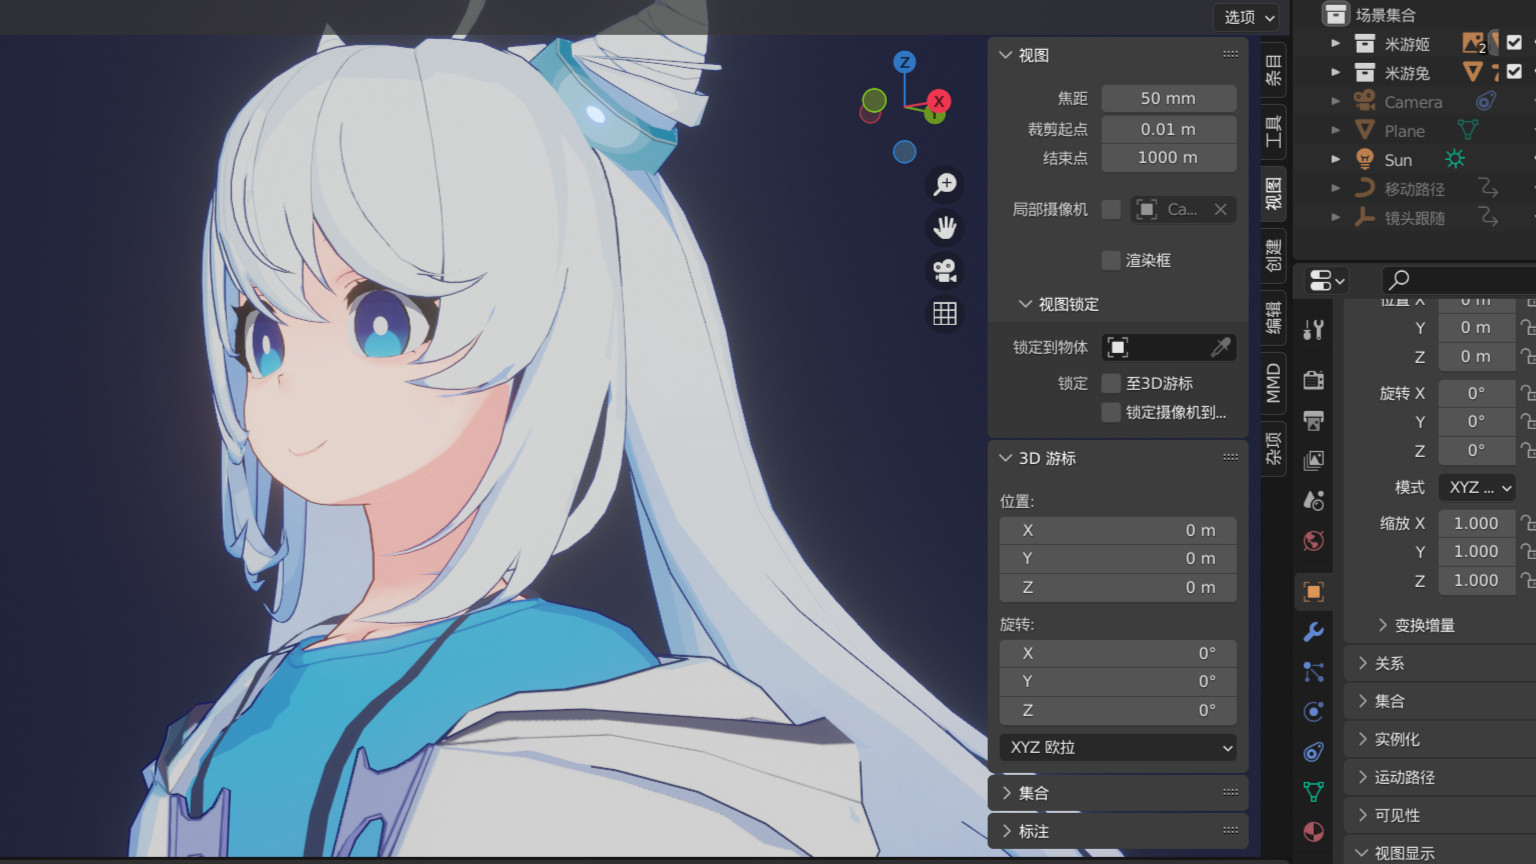Switch to the MMD sidebar tab
Image resolution: width=1536 pixels, height=864 pixels.
[1273, 384]
